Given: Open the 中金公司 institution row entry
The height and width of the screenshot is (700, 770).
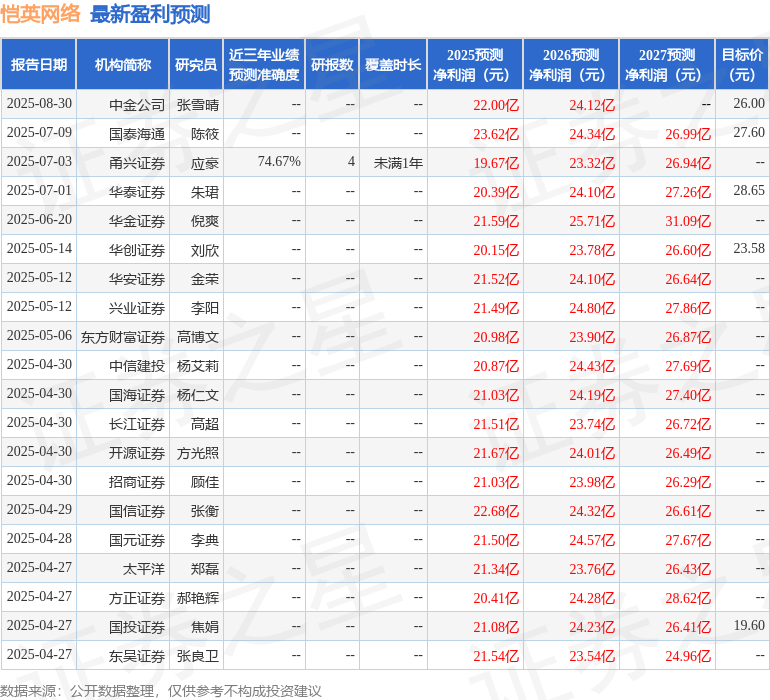Looking at the screenshot, I should click(x=137, y=104).
